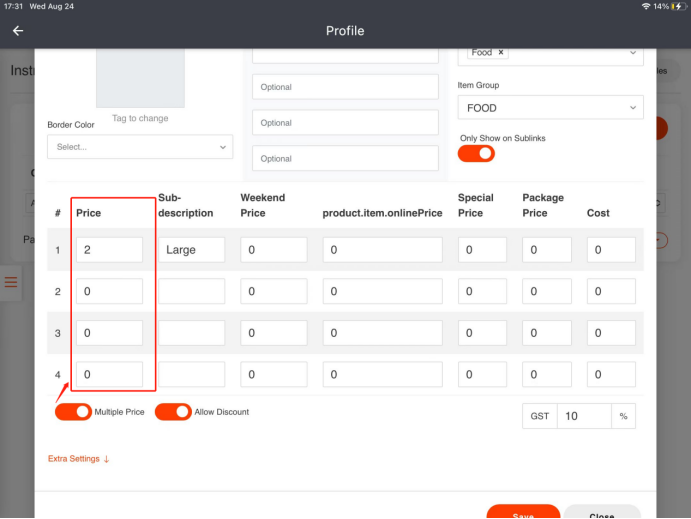Tap the hamburger menu icon on left edge

click(x=11, y=282)
